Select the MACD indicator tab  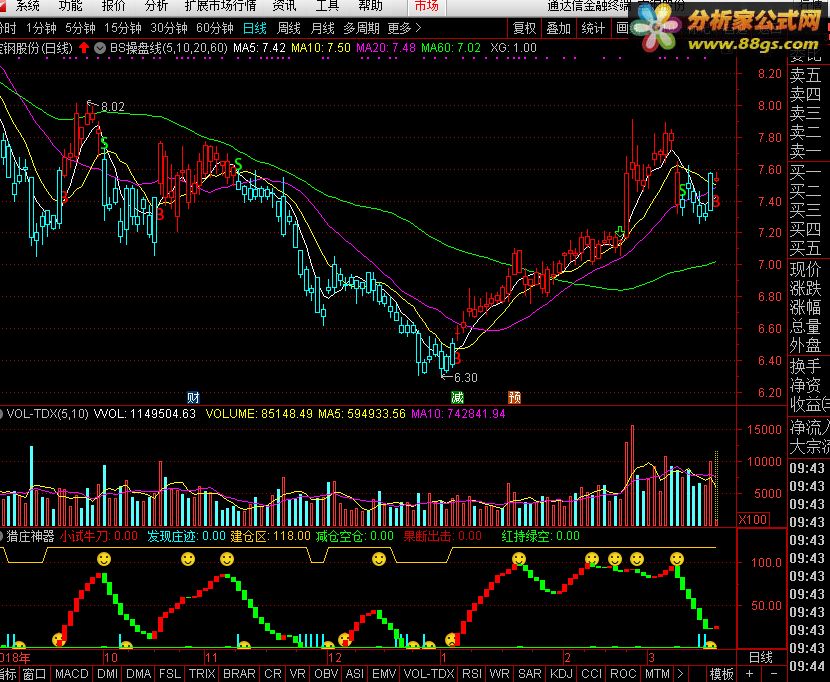[x=71, y=674]
